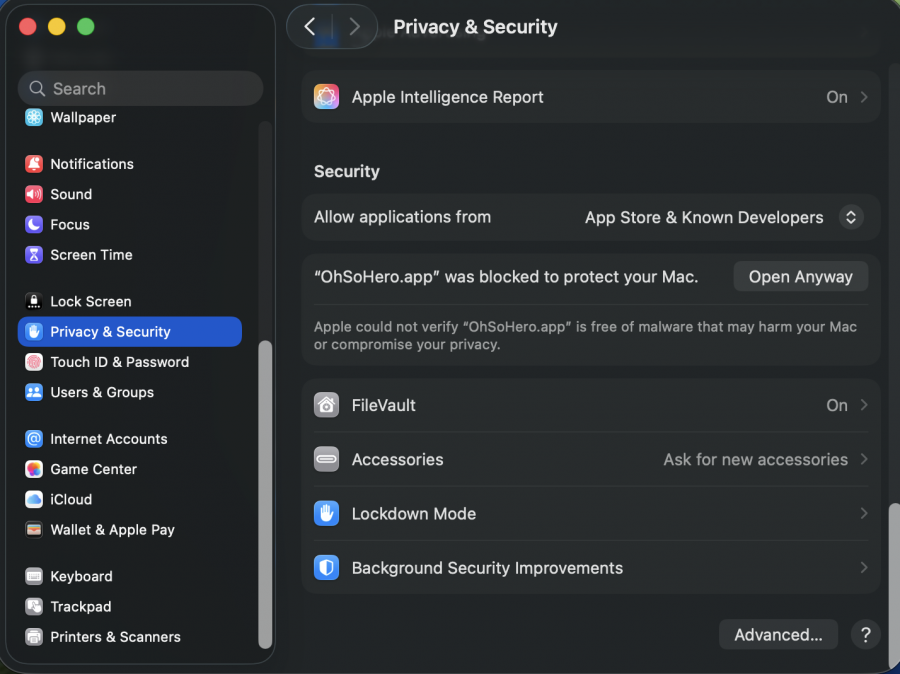Expand the Accessories row chevron
This screenshot has width=900, height=674.
click(864, 459)
